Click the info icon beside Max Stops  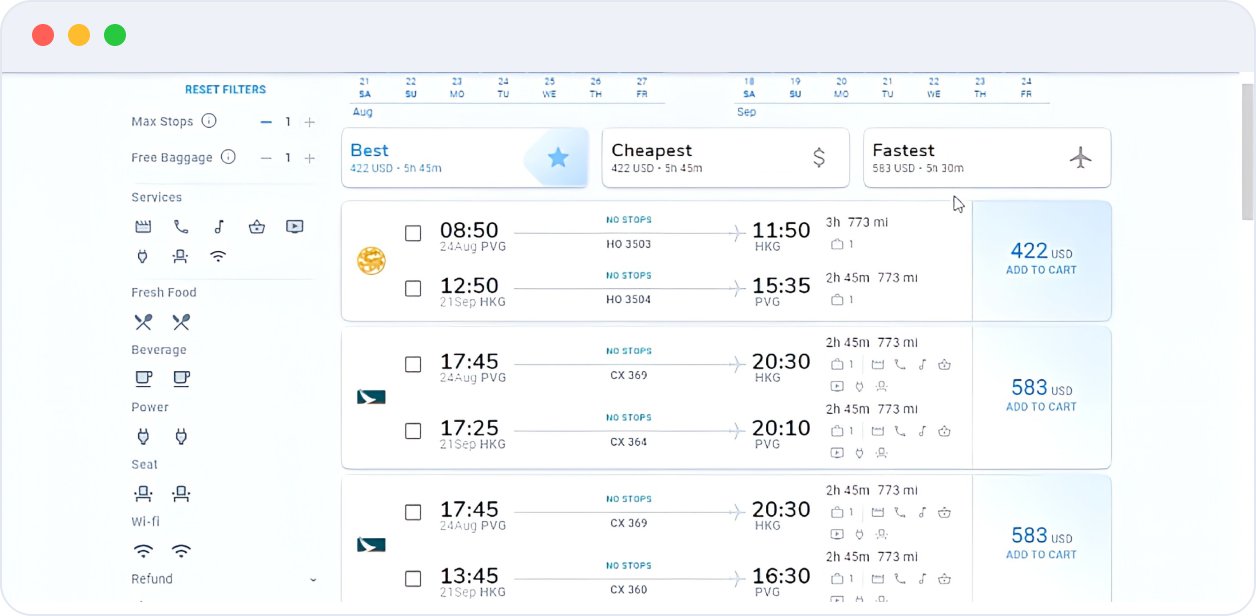pos(209,121)
